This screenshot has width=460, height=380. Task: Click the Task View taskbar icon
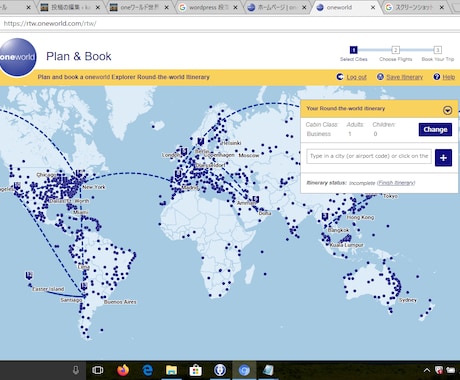[98, 370]
